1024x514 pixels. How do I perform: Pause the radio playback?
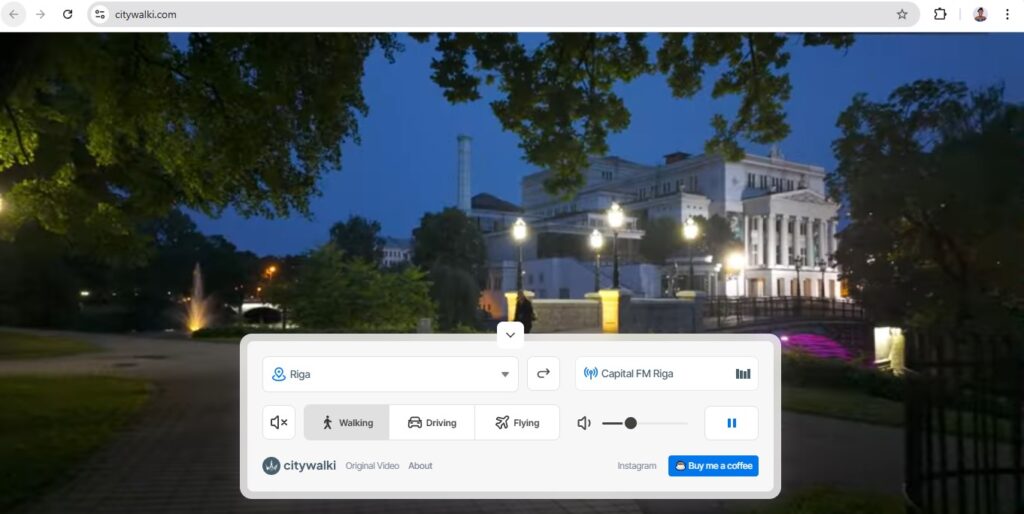[x=731, y=423]
